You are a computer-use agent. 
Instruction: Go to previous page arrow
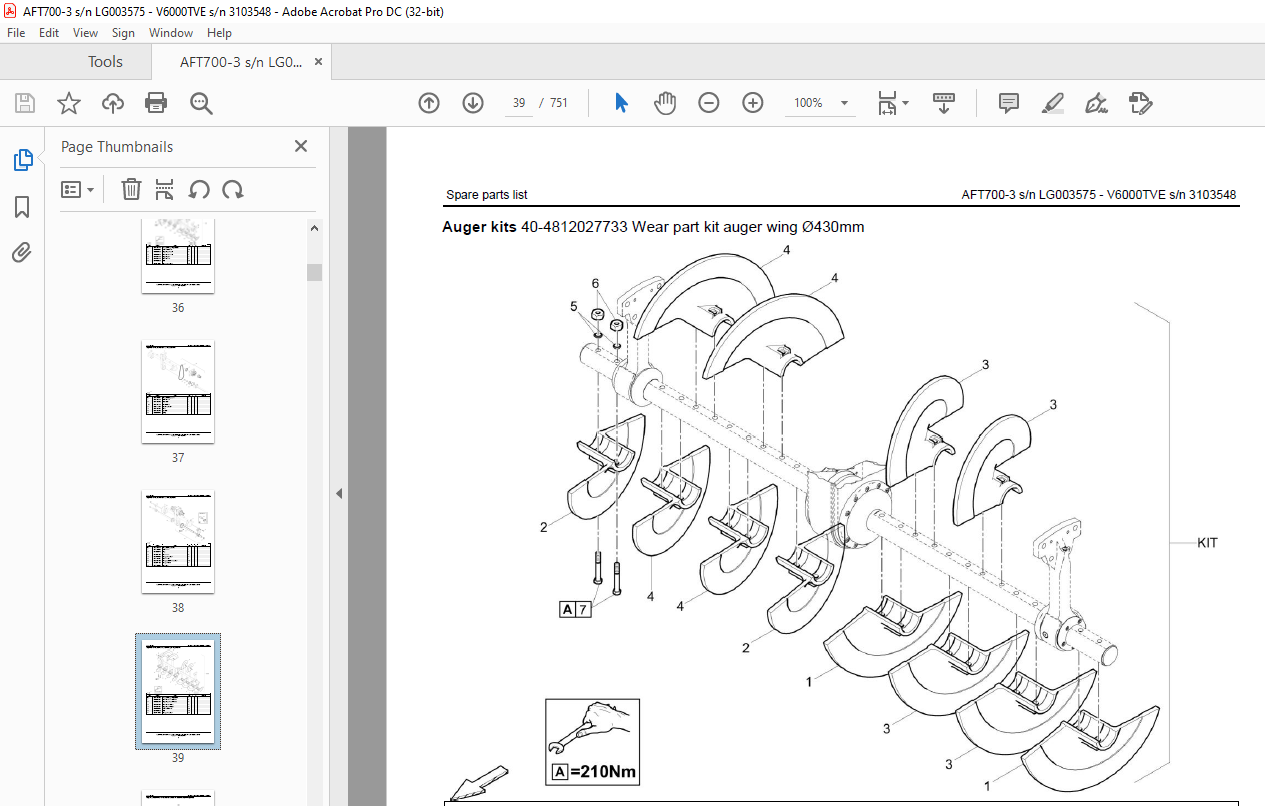429,103
